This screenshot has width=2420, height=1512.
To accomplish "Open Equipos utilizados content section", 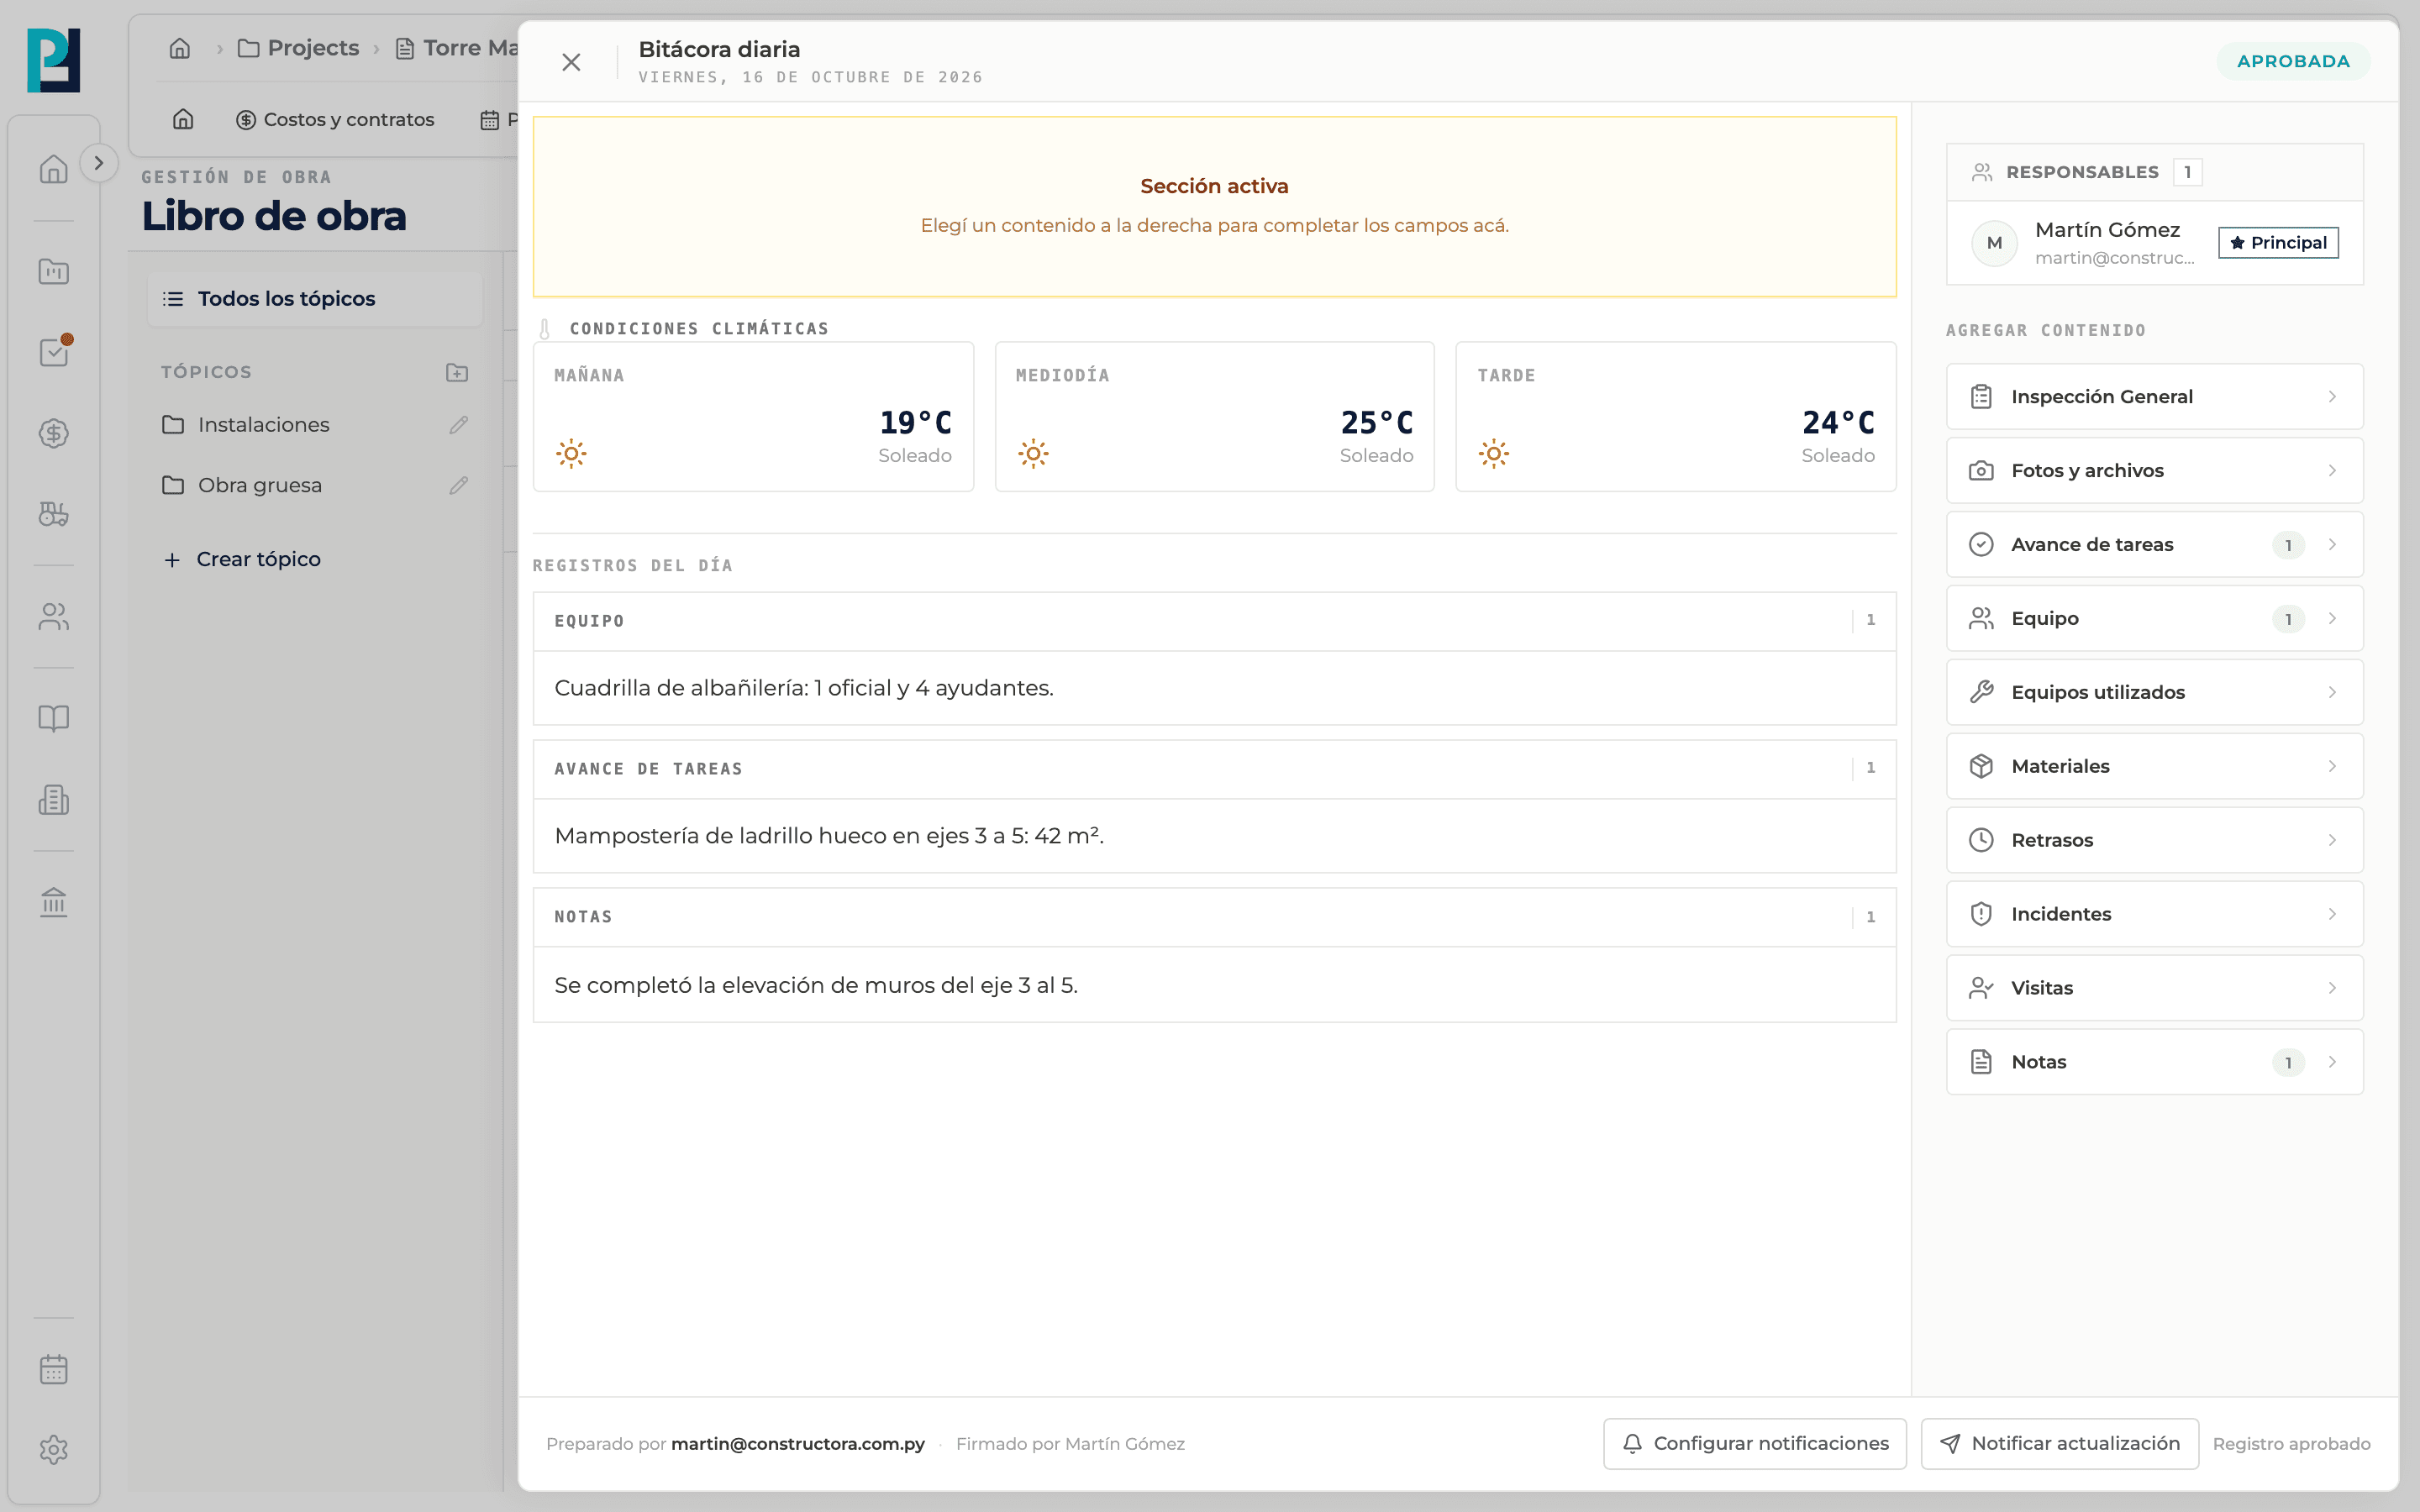I will (x=2154, y=693).
